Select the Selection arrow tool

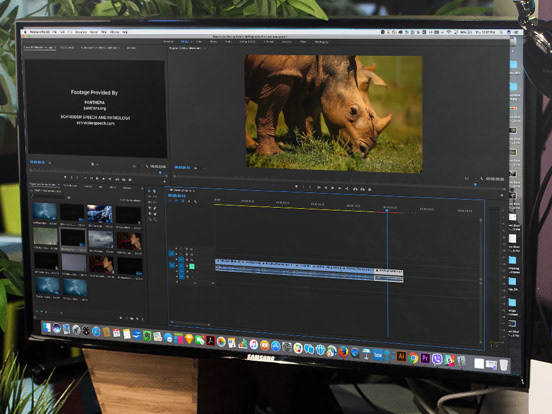(149, 191)
